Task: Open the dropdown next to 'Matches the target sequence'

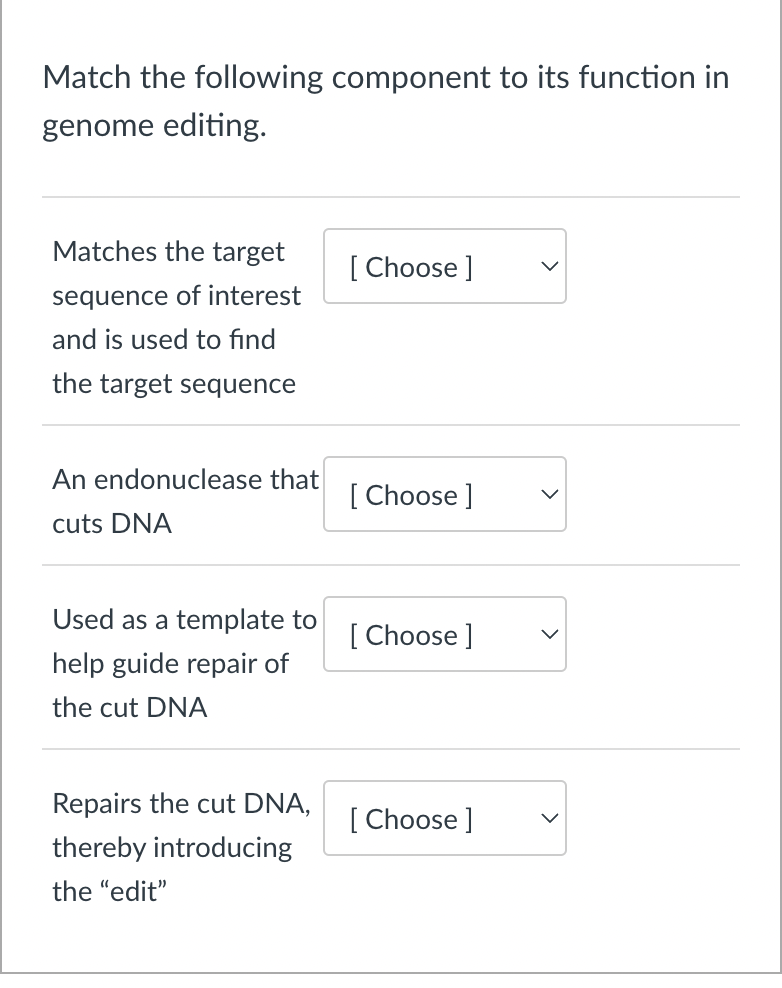Action: 444,266
